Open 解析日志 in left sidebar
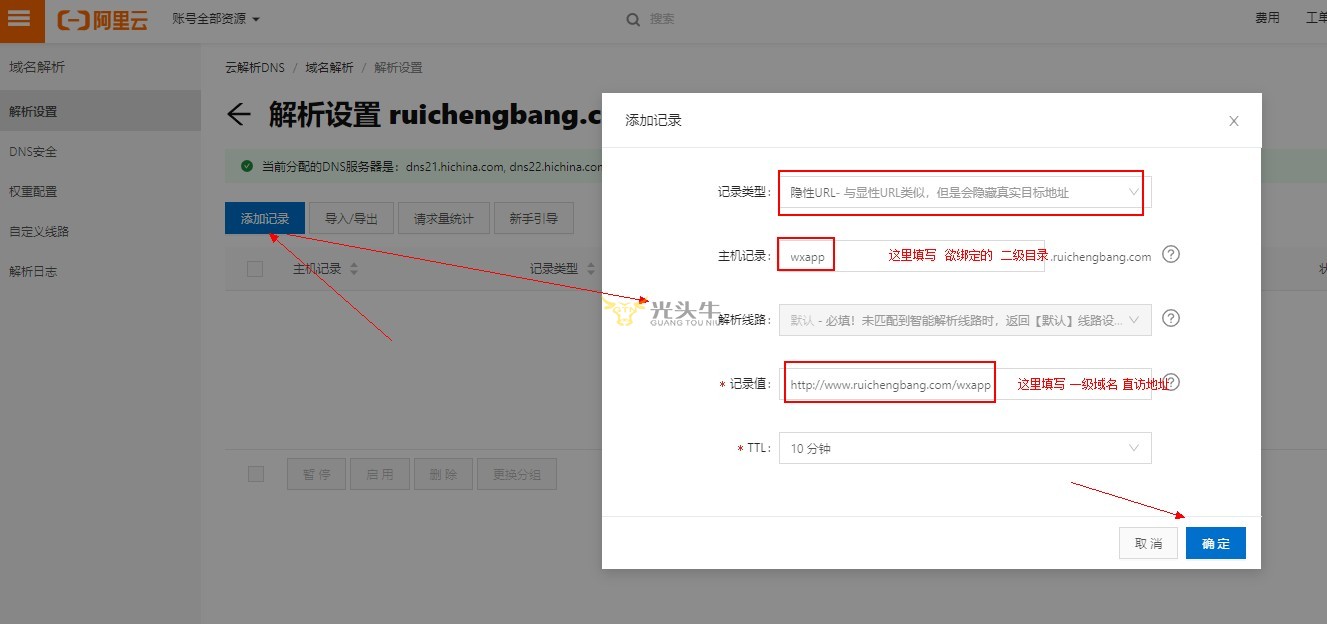Viewport: 1327px width, 624px height. coord(33,271)
